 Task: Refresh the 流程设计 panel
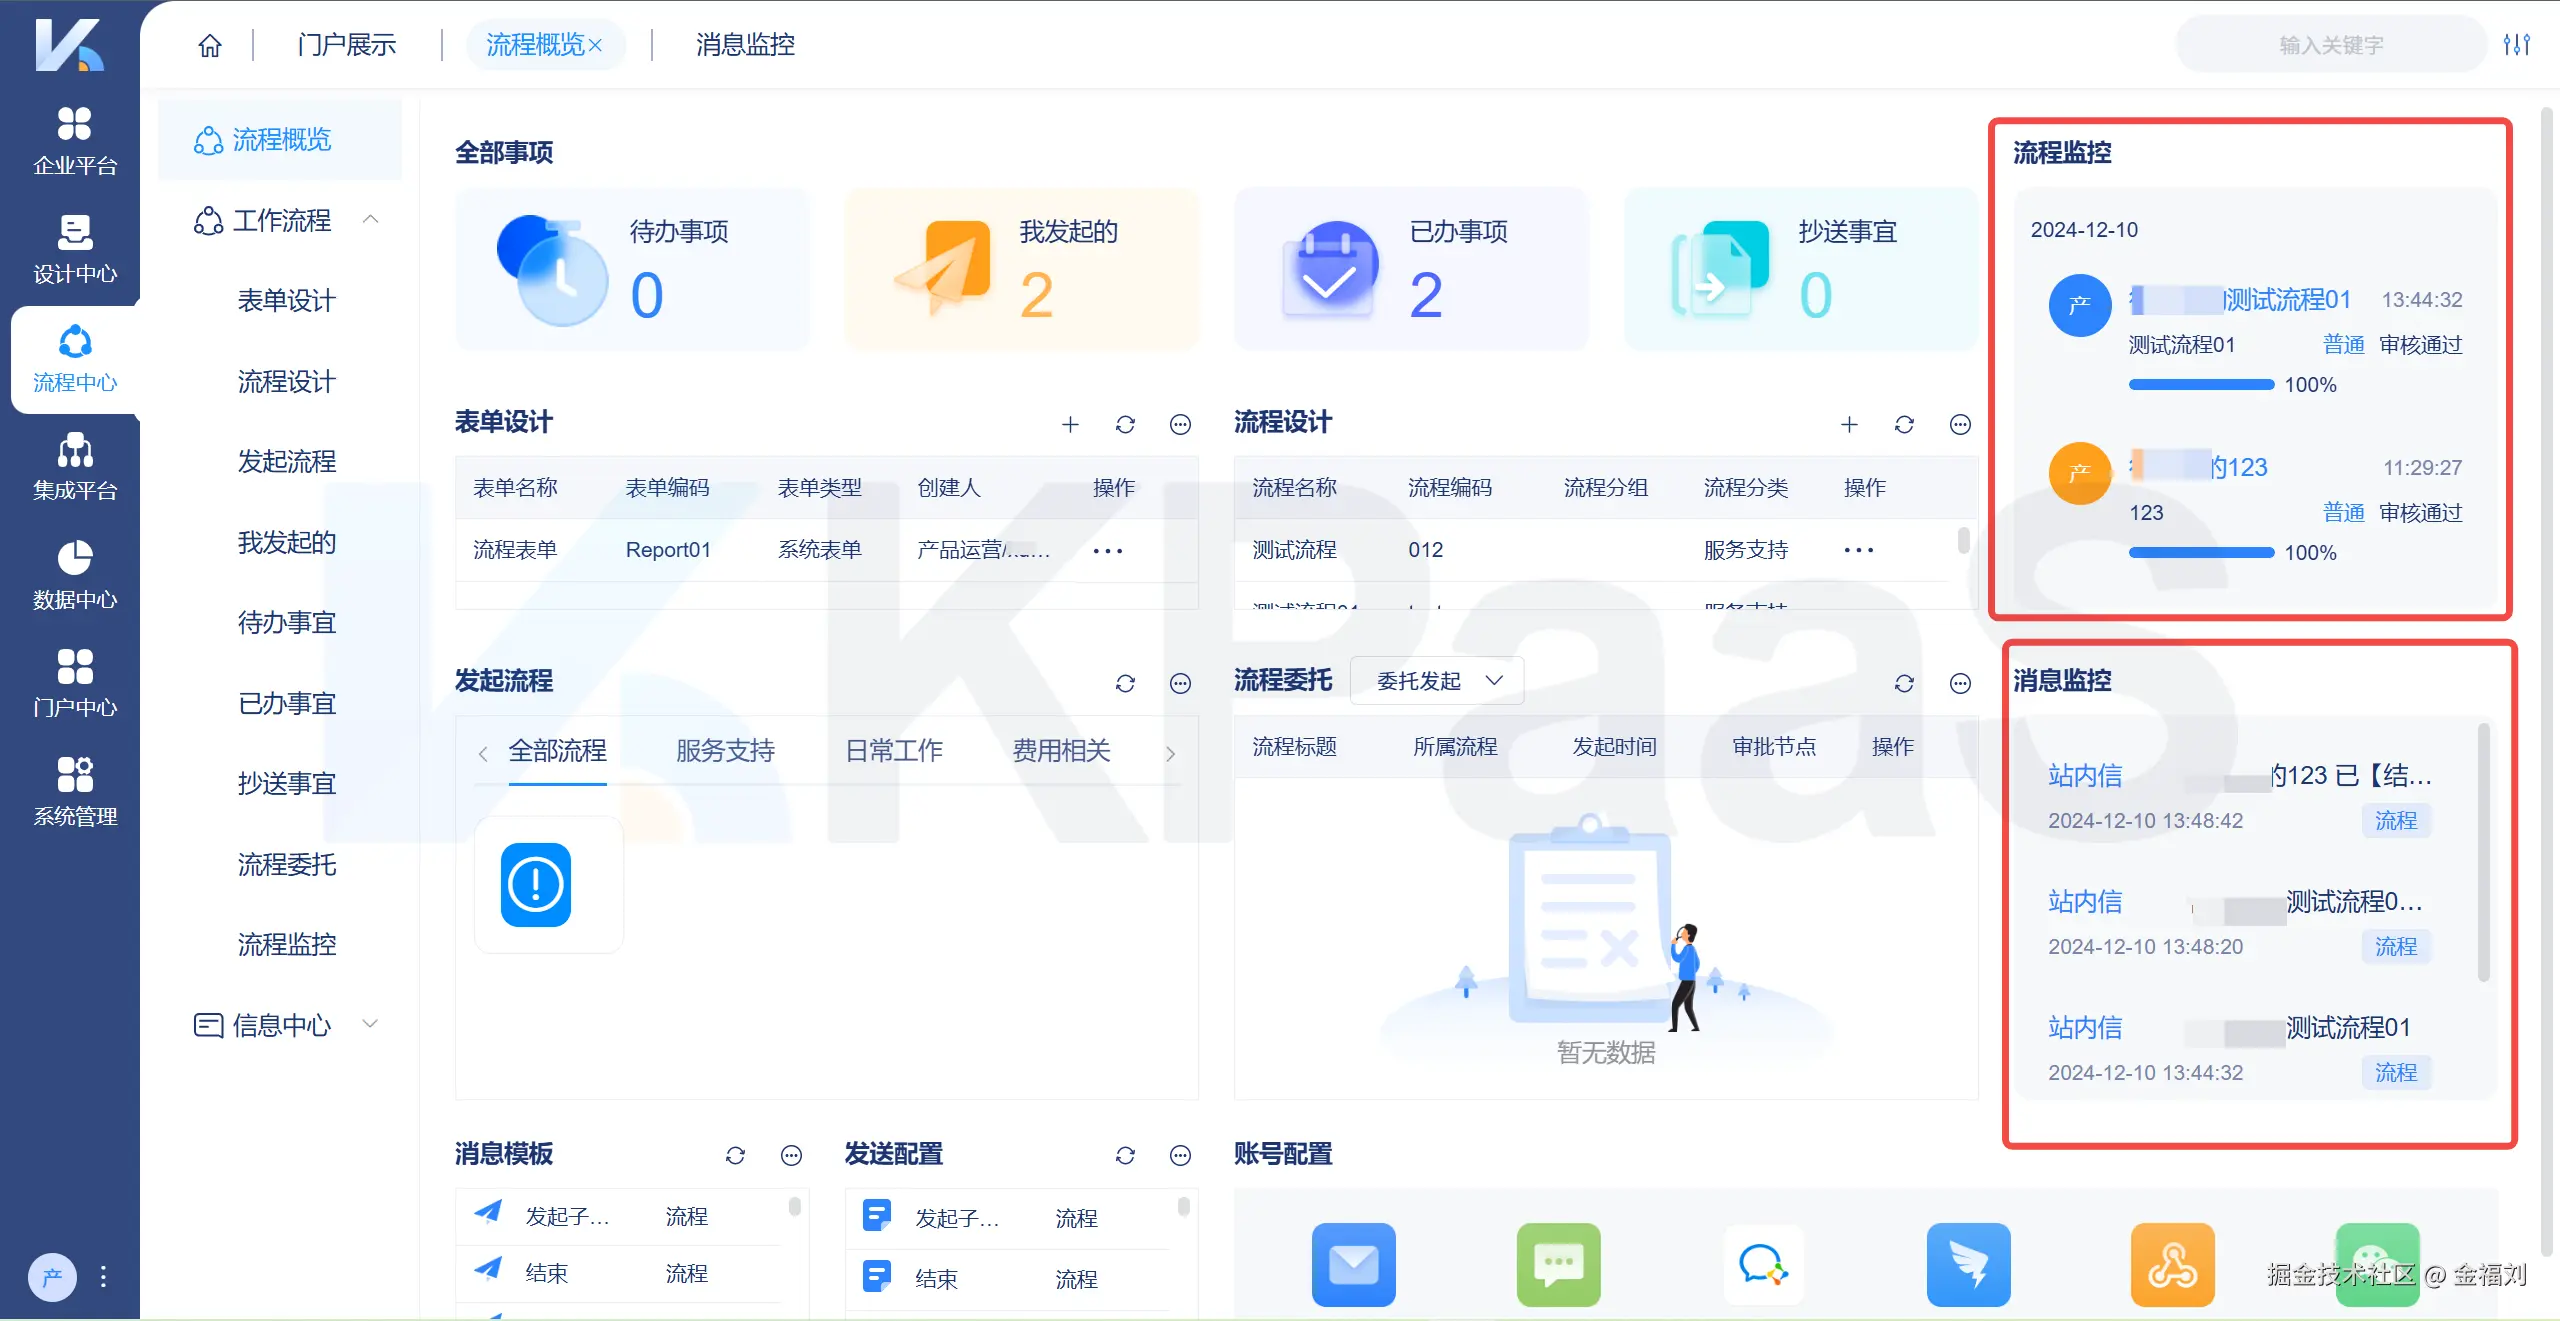[1904, 425]
